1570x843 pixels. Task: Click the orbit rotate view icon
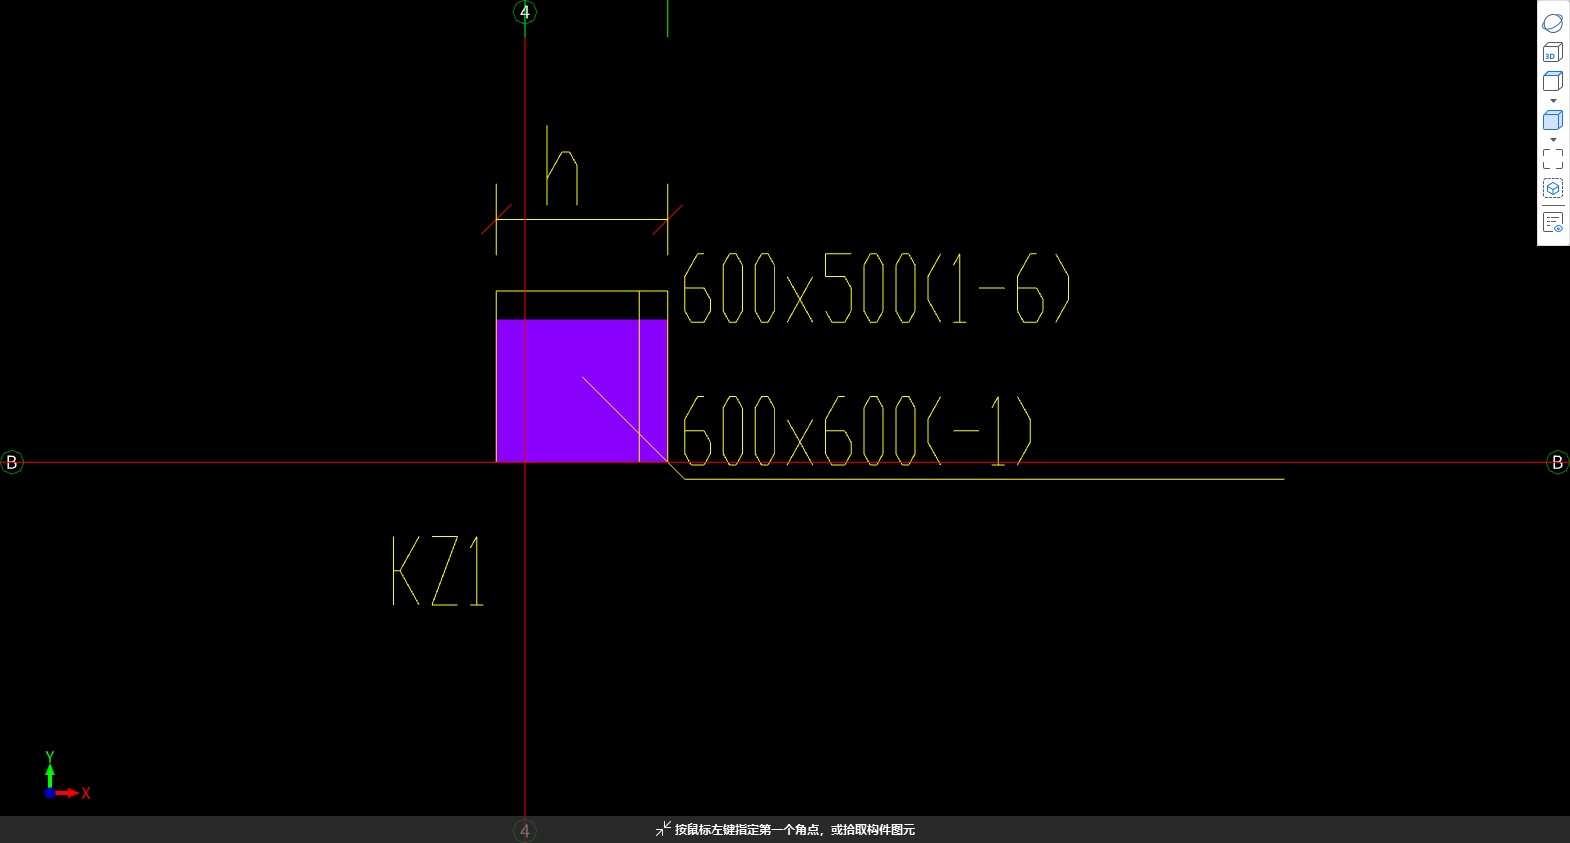pos(1552,23)
